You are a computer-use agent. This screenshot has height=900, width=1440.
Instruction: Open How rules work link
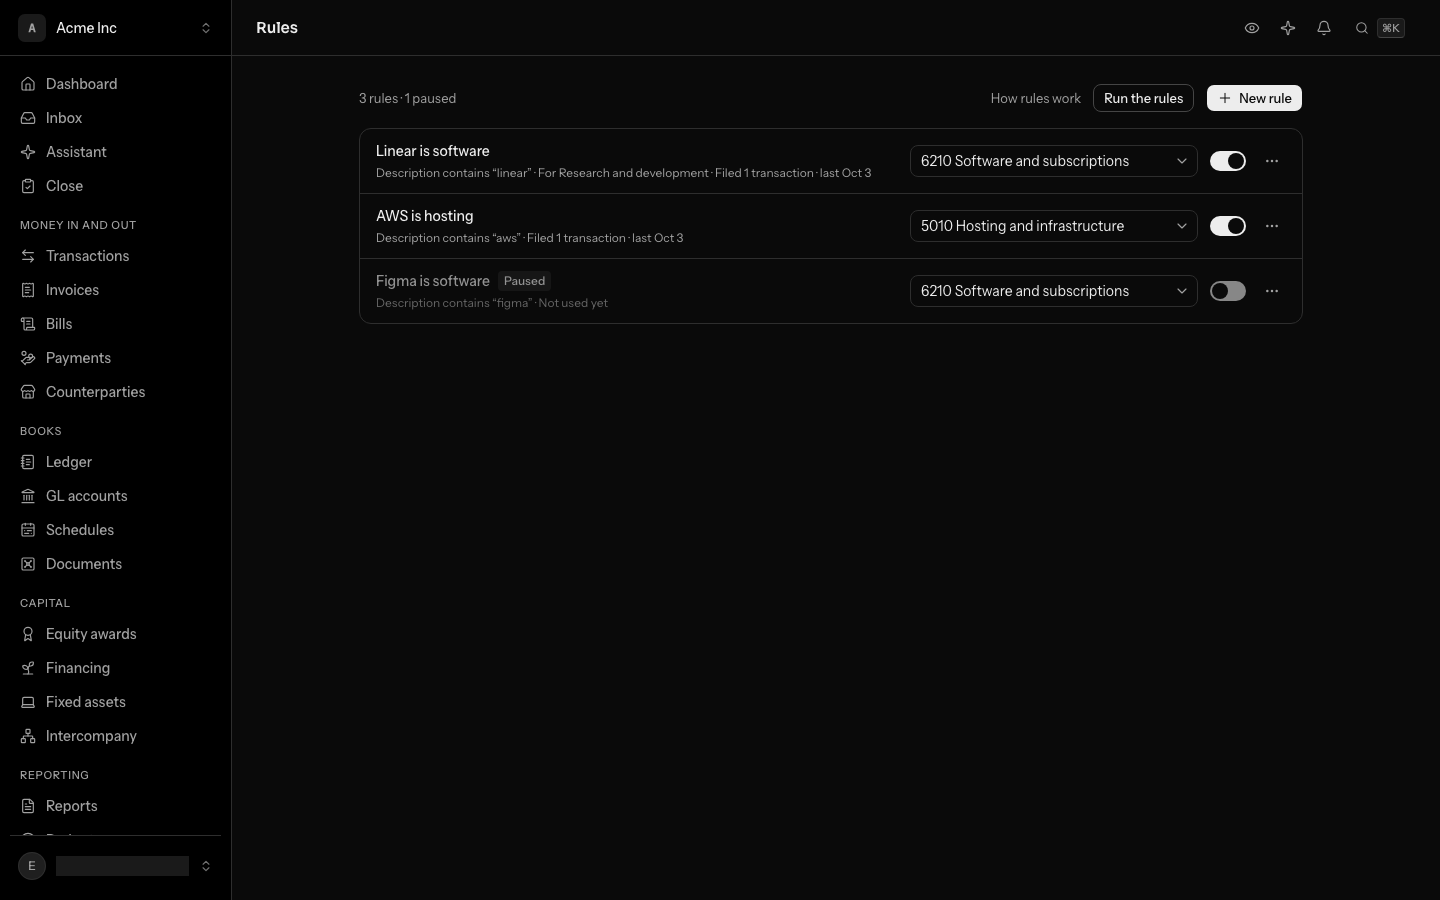tap(1035, 98)
